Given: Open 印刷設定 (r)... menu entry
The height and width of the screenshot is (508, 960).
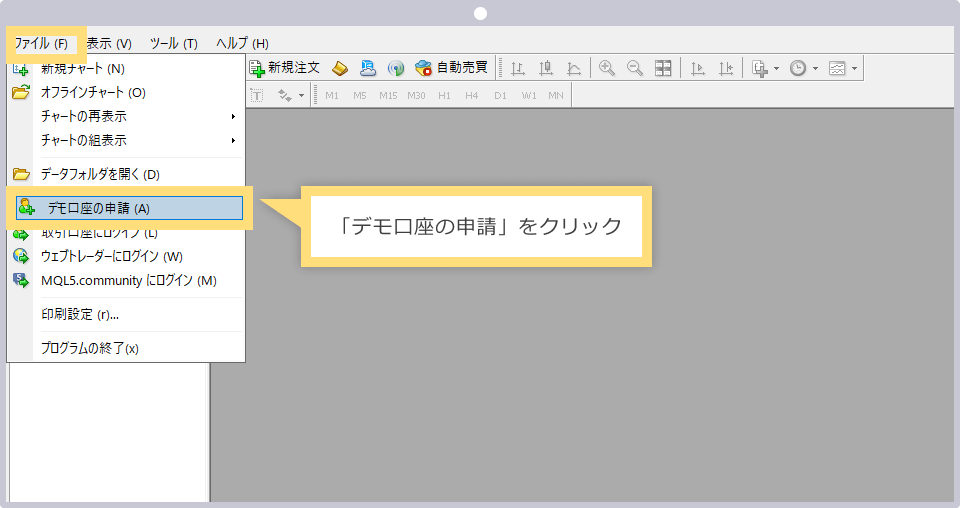Looking at the screenshot, I should click(126, 315).
